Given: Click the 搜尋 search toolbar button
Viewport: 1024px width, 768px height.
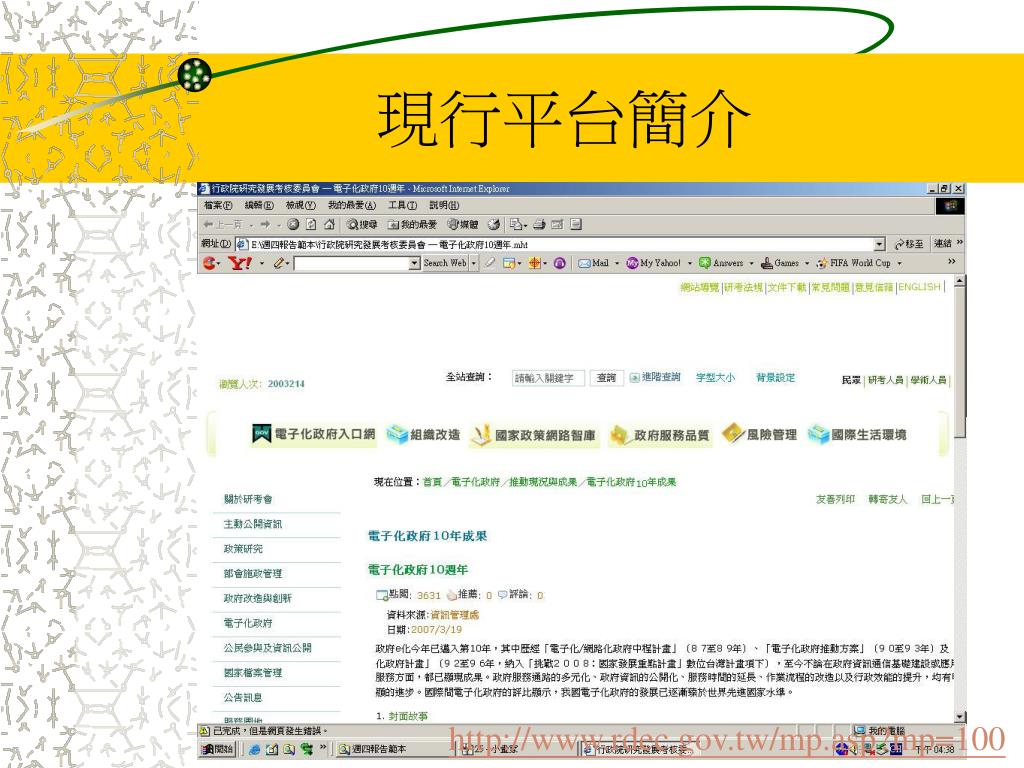Looking at the screenshot, I should point(362,225).
